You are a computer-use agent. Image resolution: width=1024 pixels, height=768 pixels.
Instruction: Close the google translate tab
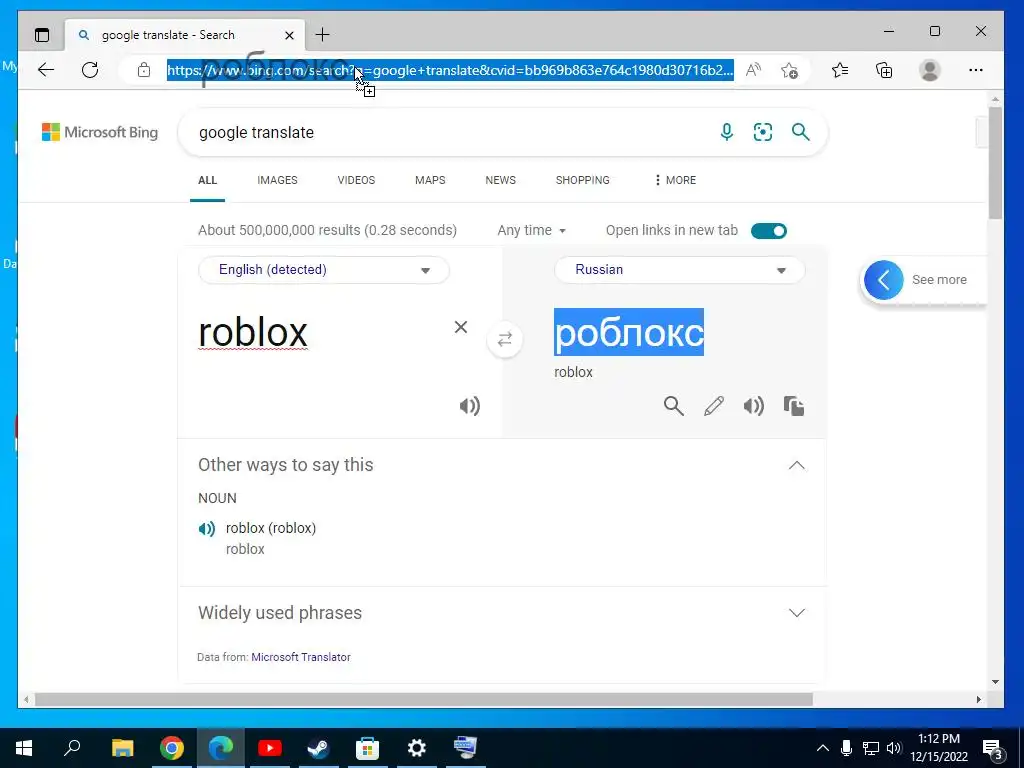(x=289, y=35)
